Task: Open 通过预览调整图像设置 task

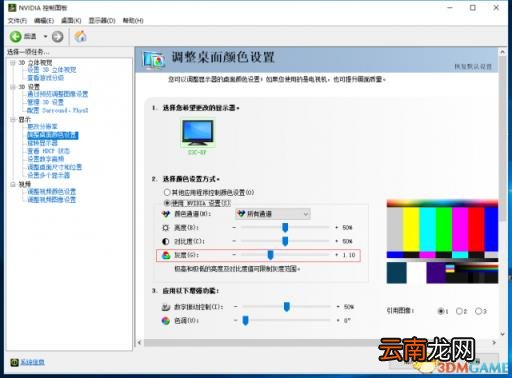Action: [x=58, y=94]
